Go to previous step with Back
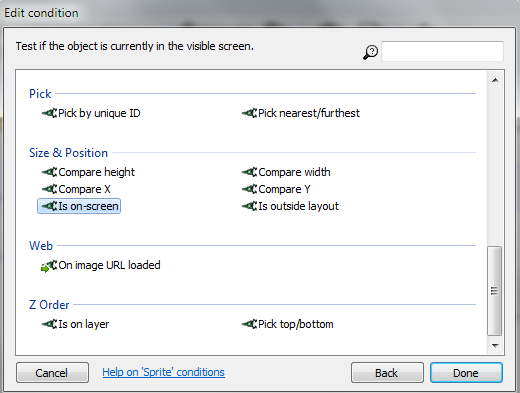The image size is (520, 393). 387,373
